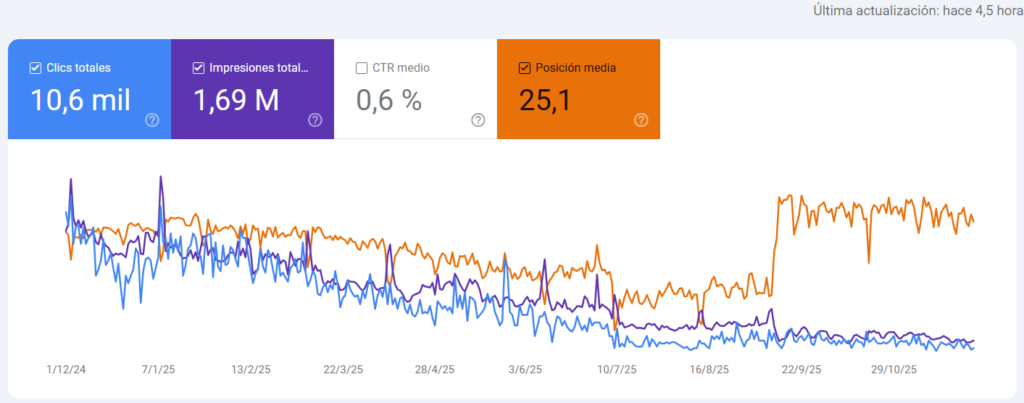Toggle the Impresiones totales checkbox off

pyautogui.click(x=198, y=68)
